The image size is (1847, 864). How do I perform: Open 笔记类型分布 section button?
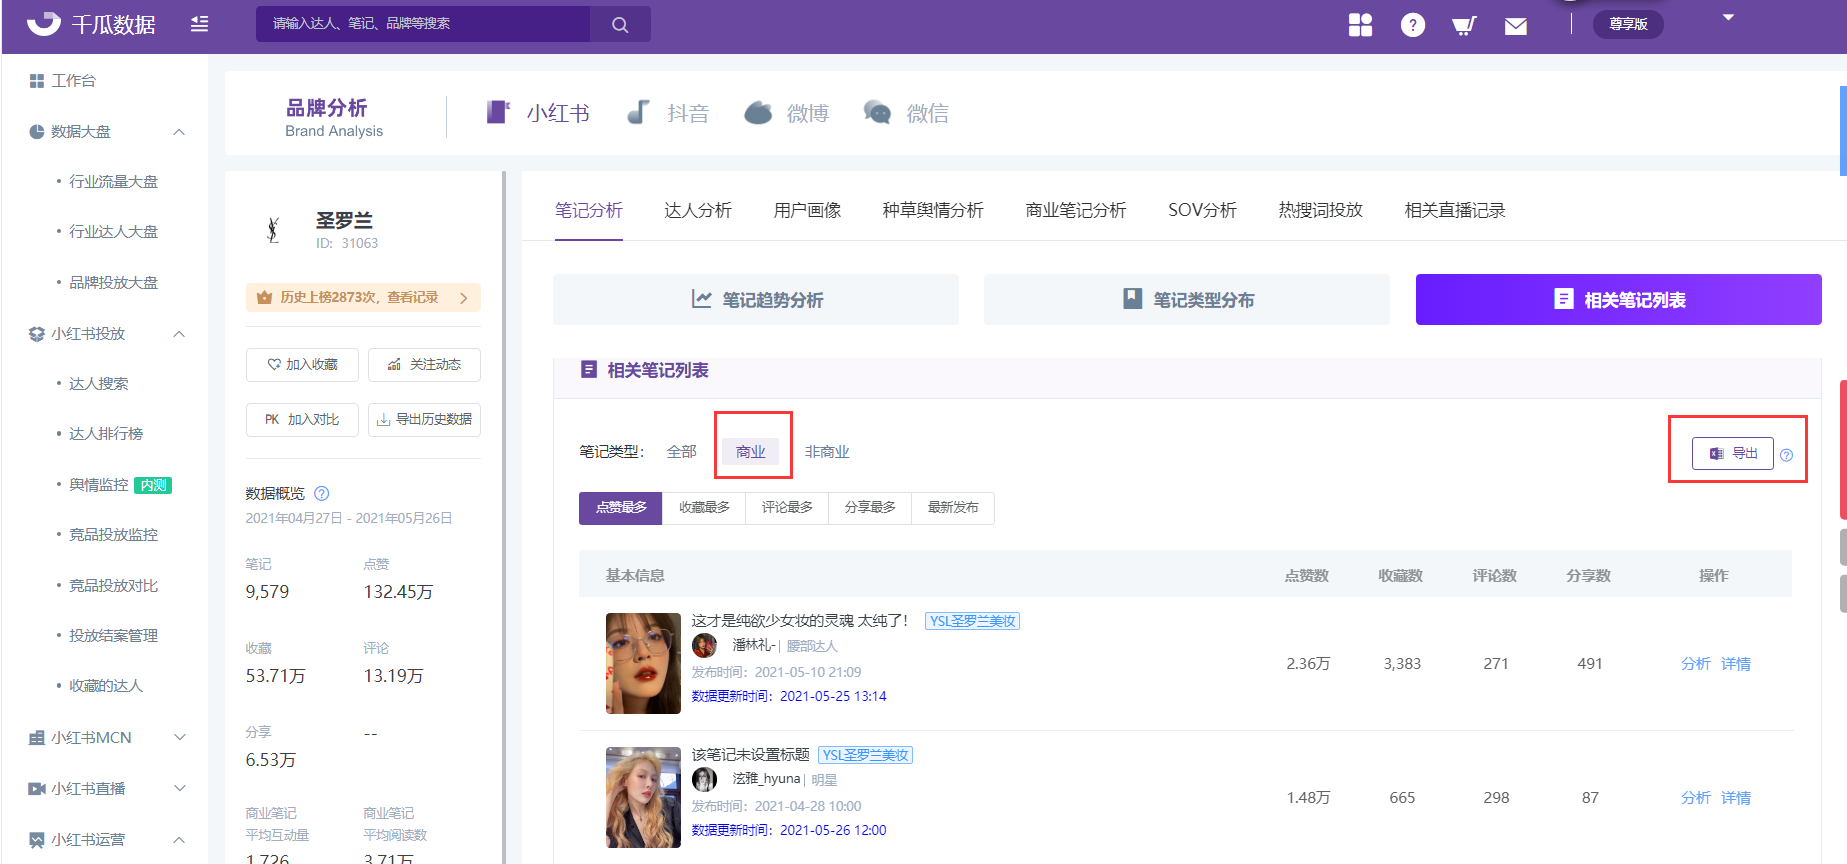tap(1187, 300)
